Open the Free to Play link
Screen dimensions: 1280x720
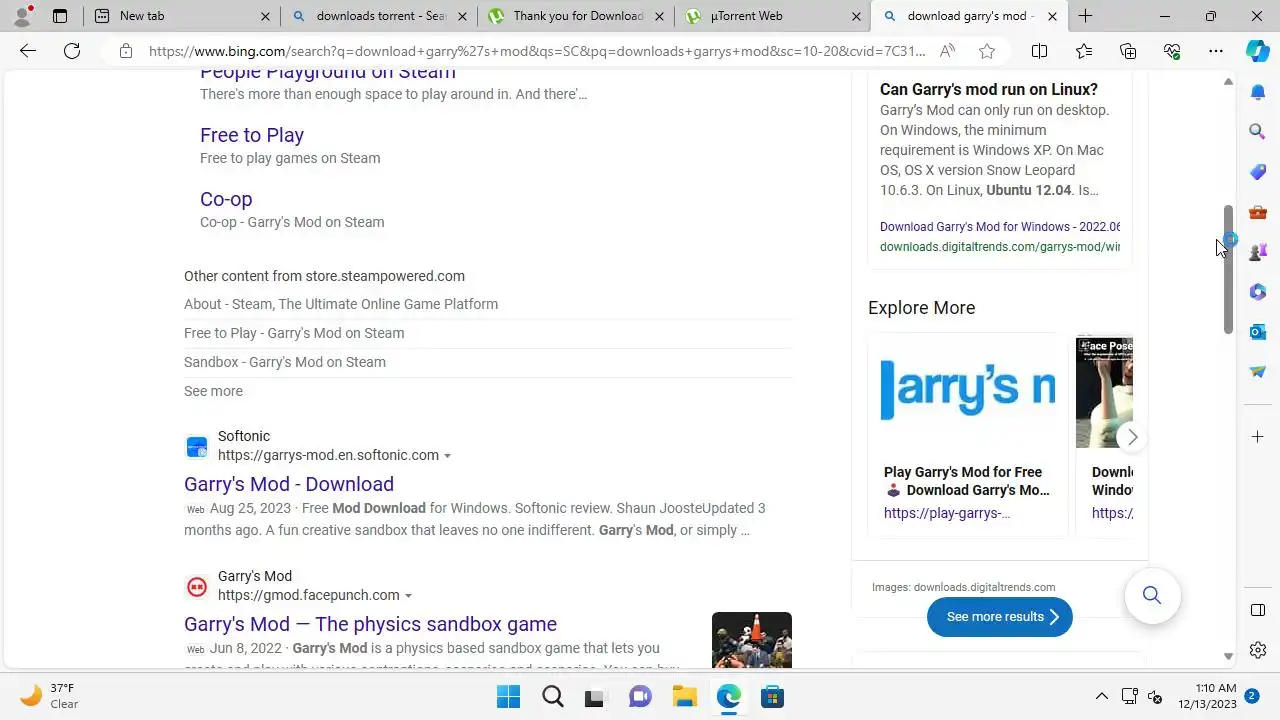click(x=252, y=135)
